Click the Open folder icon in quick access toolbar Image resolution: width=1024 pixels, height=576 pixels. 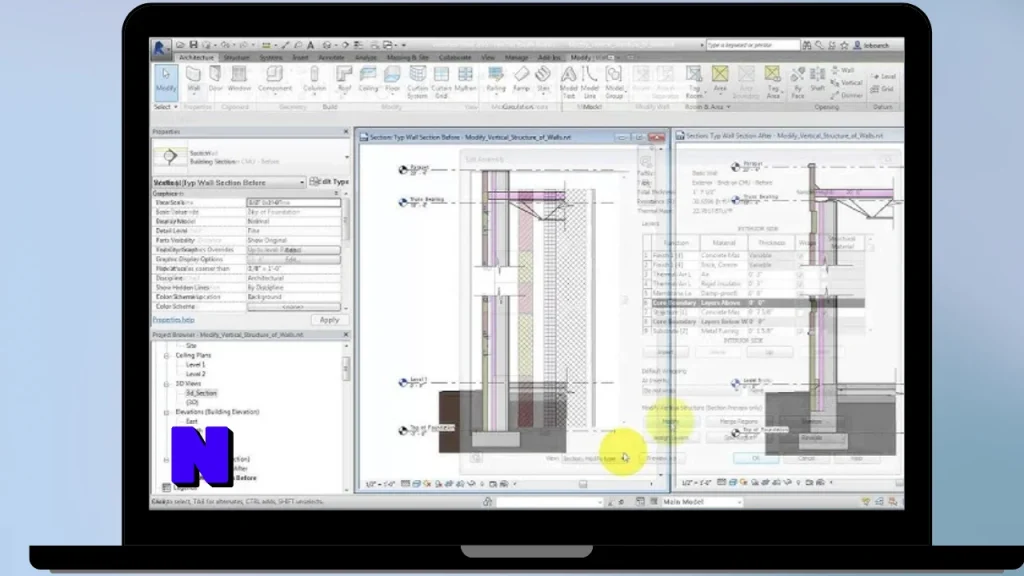[180, 45]
